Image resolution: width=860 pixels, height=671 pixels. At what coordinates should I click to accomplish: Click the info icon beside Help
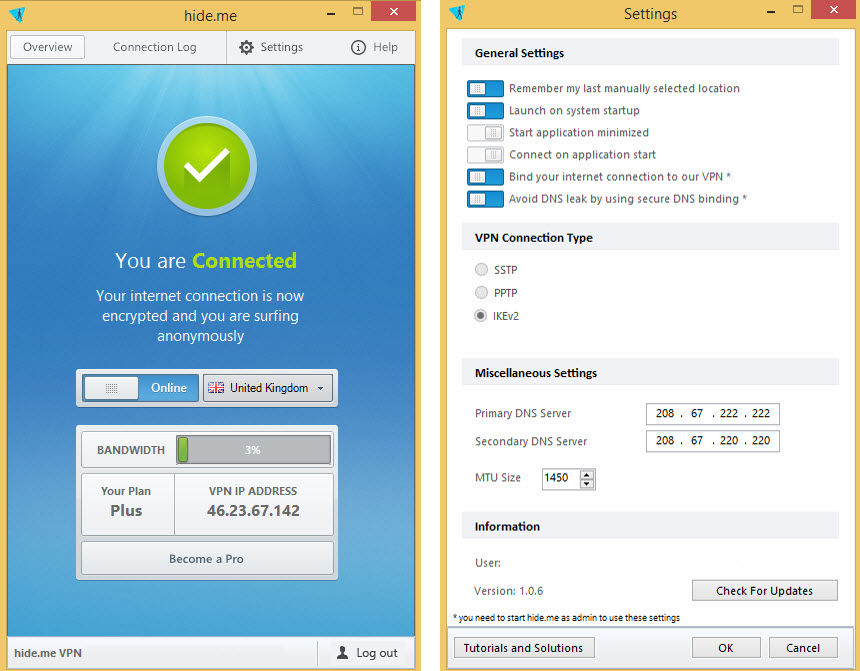[x=358, y=47]
